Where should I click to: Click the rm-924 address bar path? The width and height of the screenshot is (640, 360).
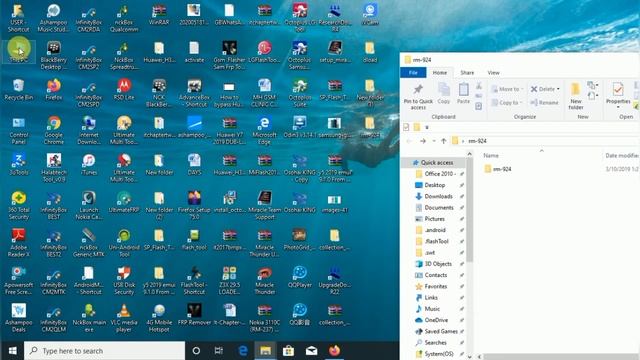tap(477, 141)
